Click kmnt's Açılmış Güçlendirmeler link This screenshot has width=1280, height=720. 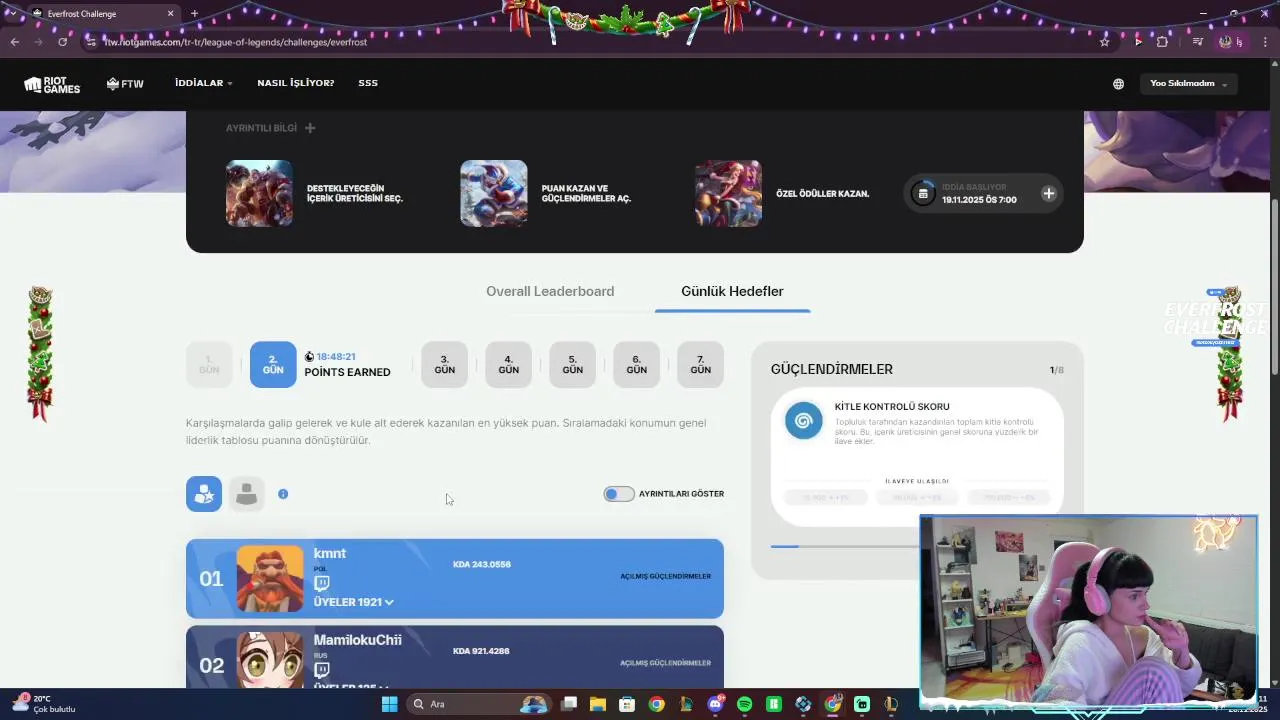(x=665, y=577)
